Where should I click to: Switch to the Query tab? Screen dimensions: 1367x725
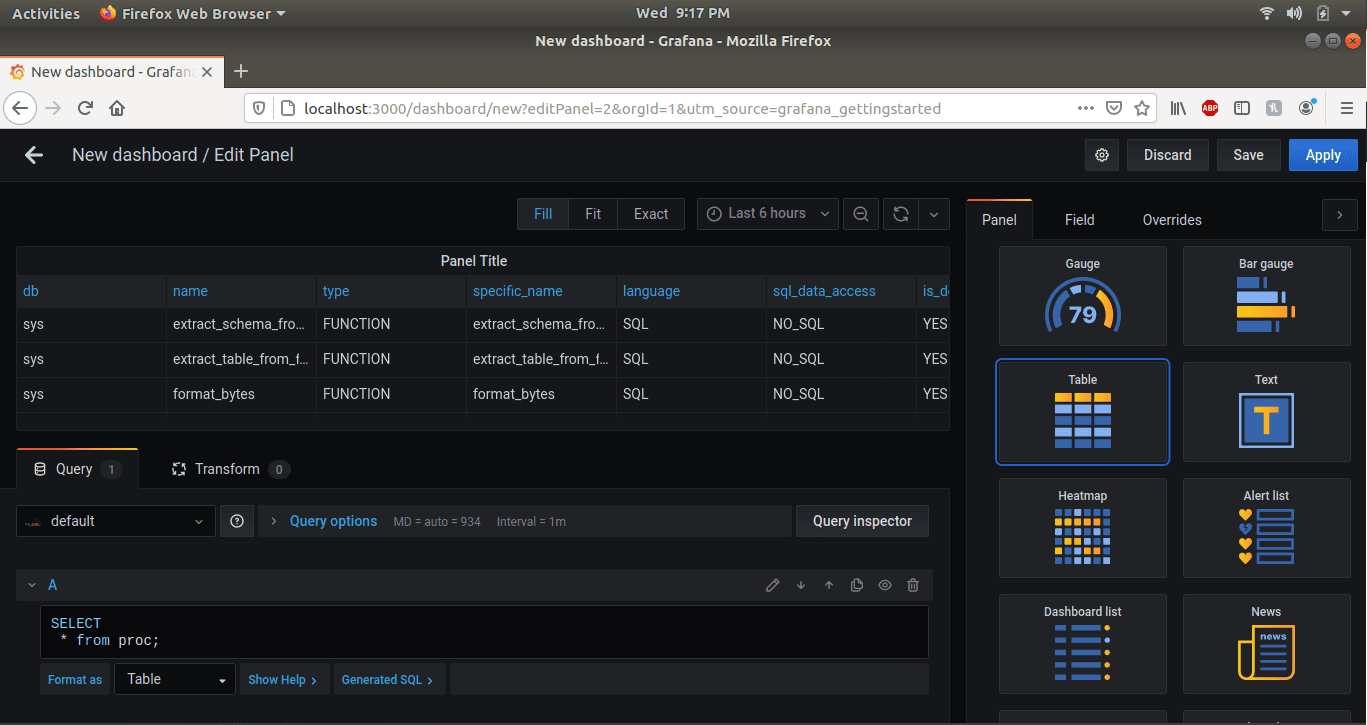click(x=77, y=469)
